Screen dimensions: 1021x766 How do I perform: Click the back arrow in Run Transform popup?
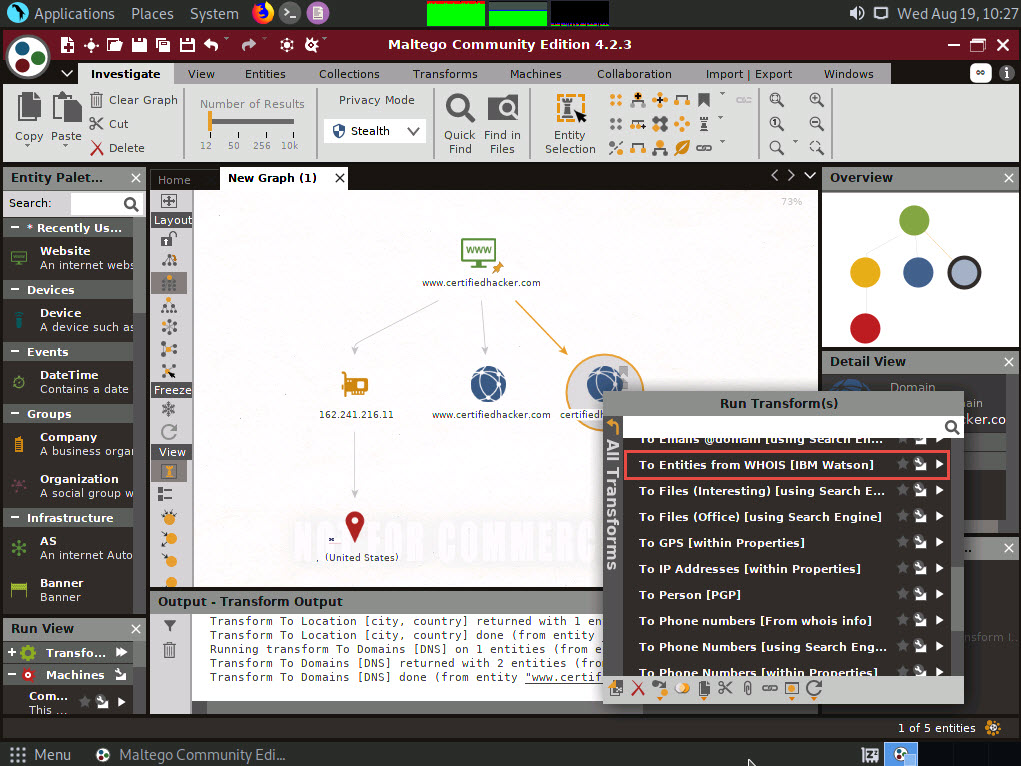(x=612, y=426)
